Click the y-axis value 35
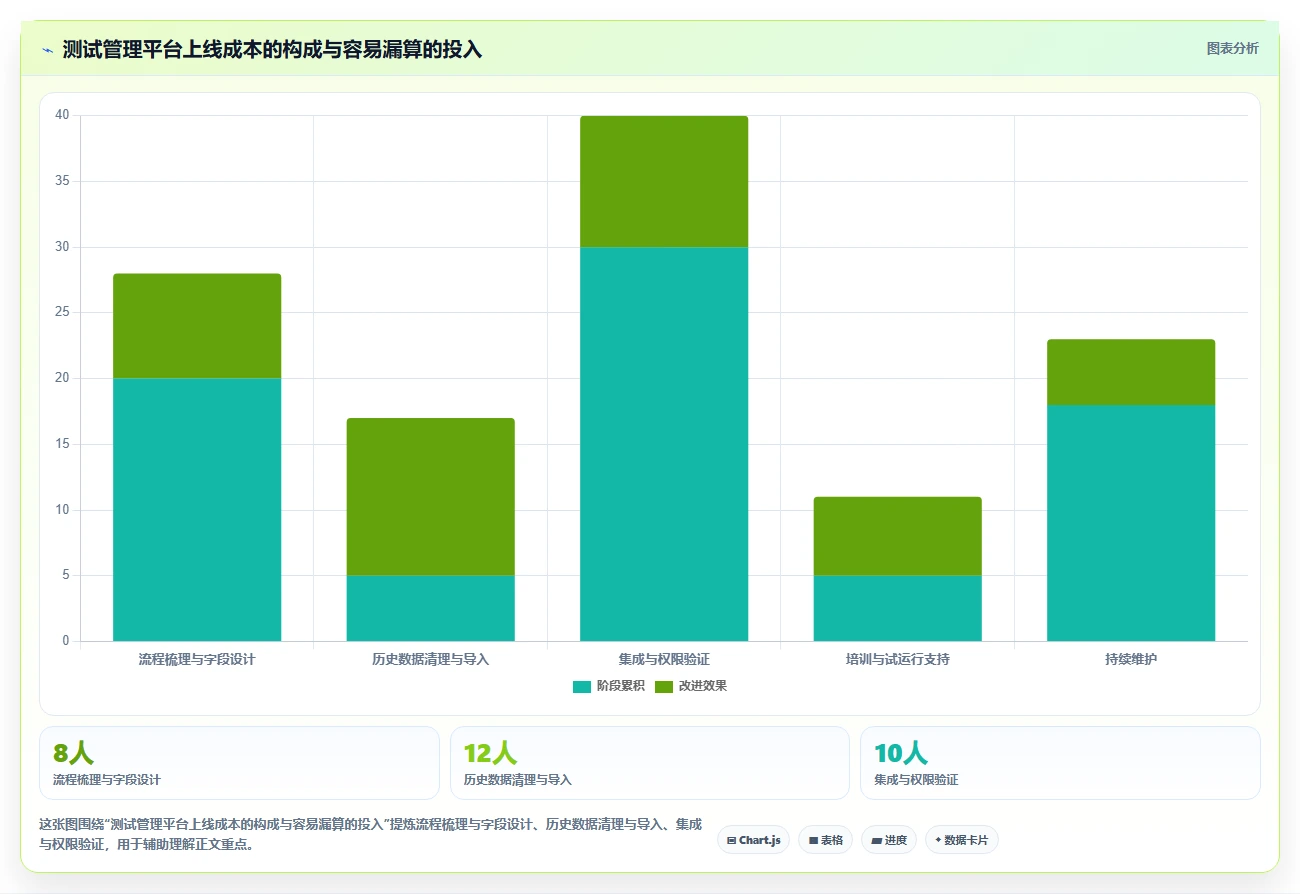This screenshot has width=1300, height=894. point(62,181)
